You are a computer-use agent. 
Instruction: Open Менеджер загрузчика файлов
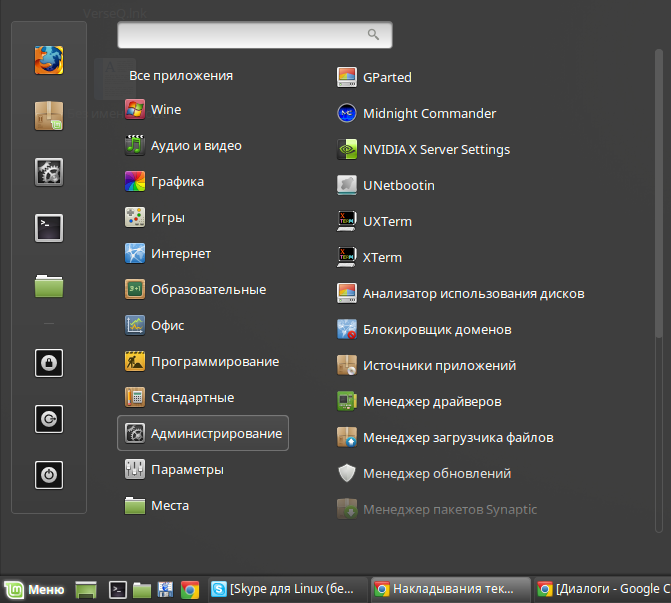click(x=445, y=437)
